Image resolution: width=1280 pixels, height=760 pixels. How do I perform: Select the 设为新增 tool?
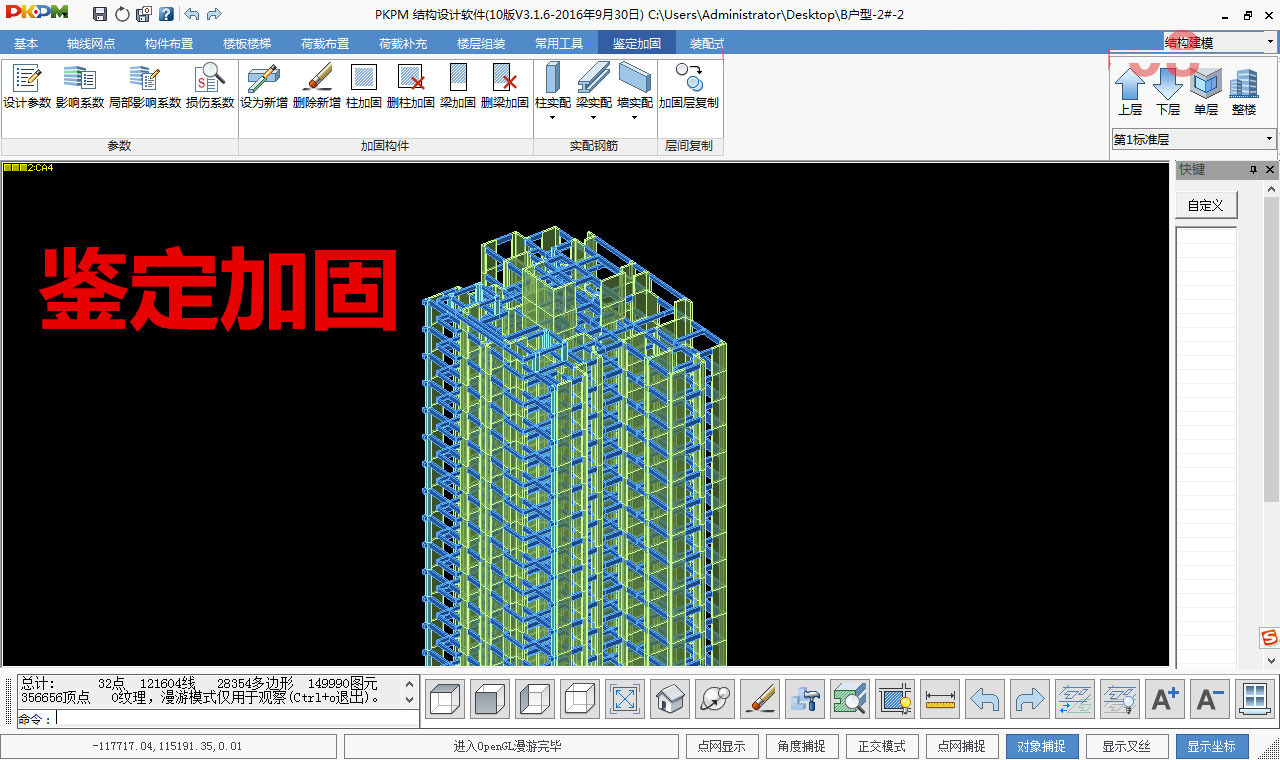tap(264, 86)
